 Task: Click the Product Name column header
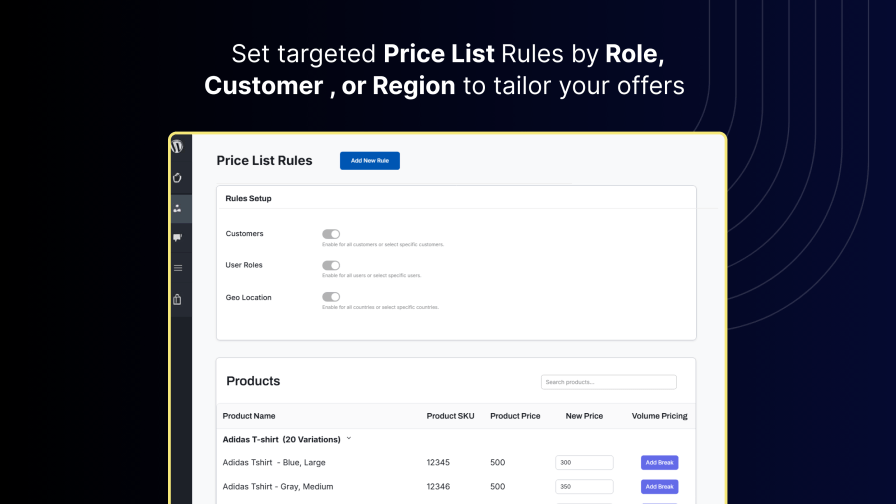(249, 416)
